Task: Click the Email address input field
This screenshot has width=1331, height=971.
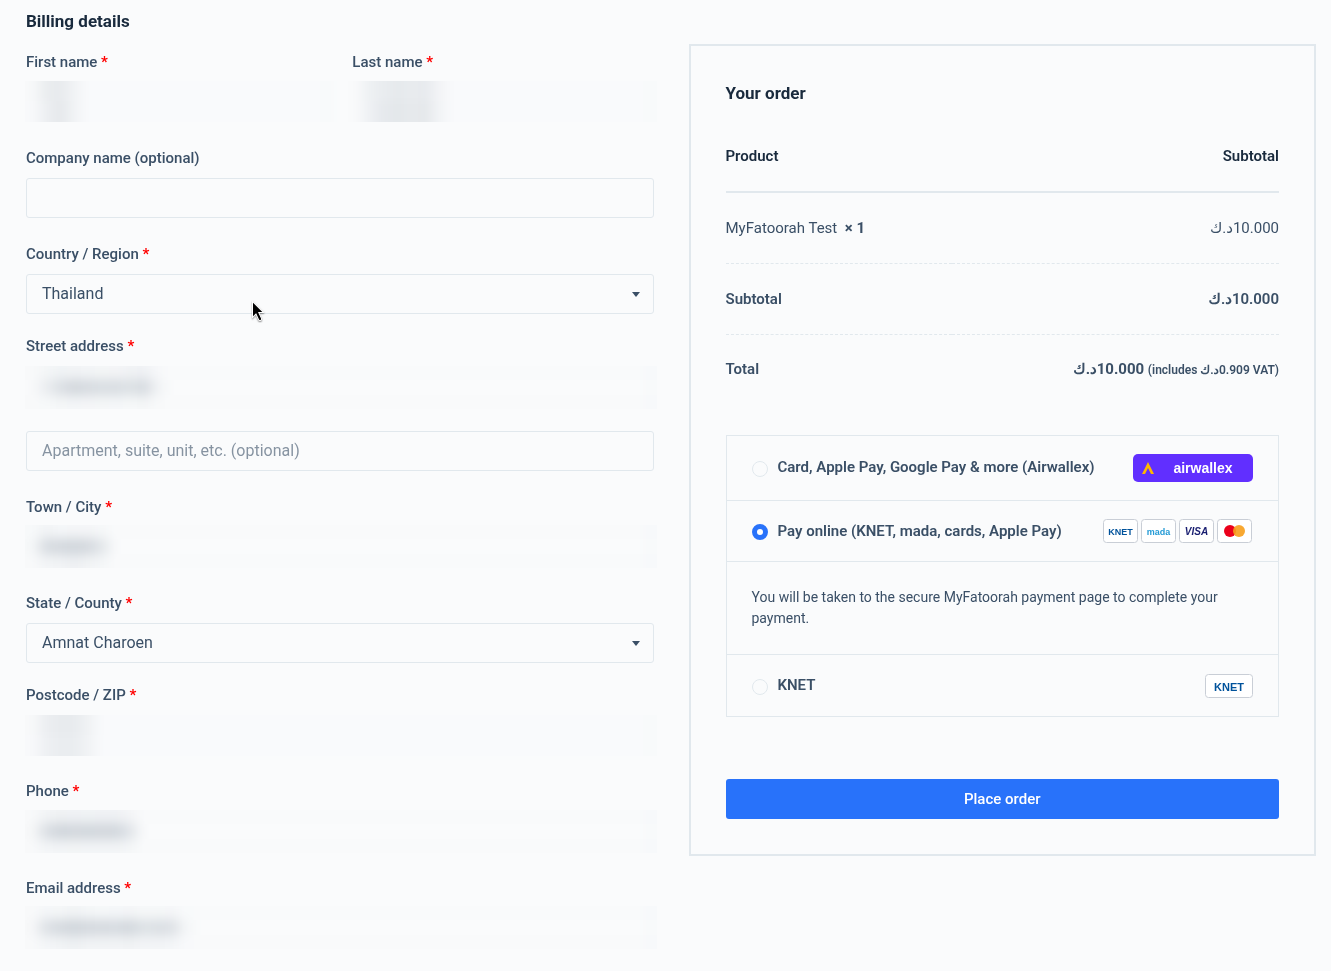Action: point(340,928)
